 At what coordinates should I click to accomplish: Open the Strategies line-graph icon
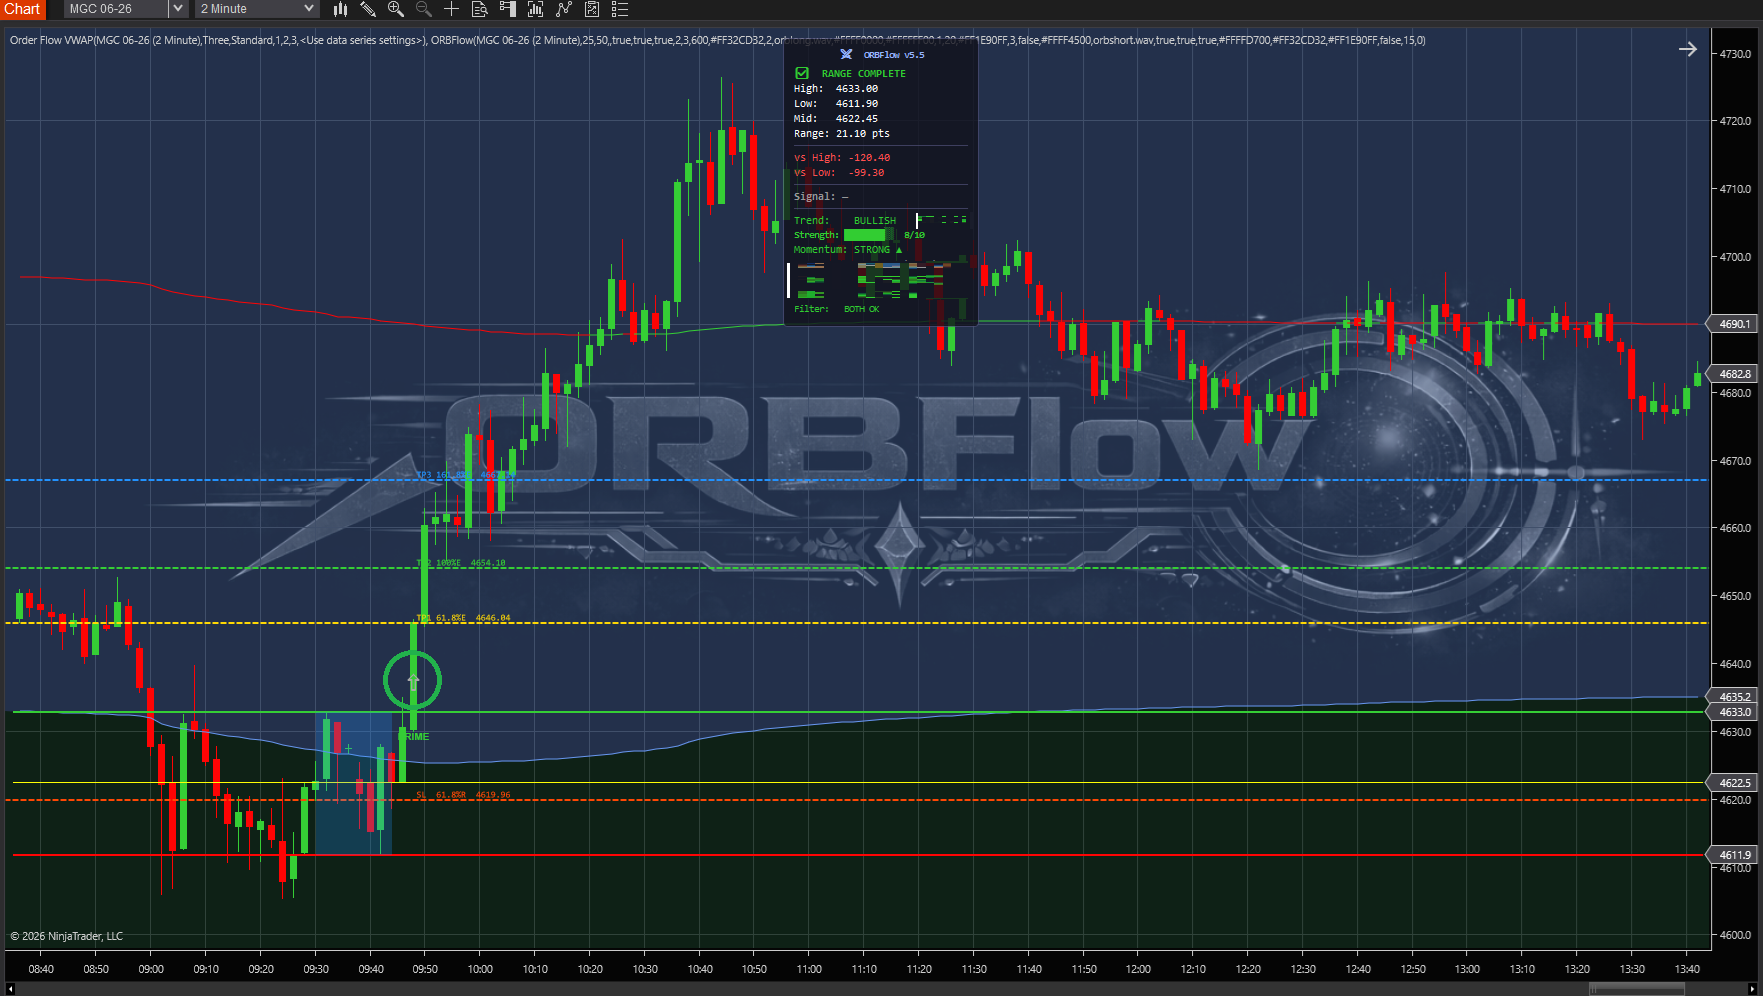tap(564, 9)
